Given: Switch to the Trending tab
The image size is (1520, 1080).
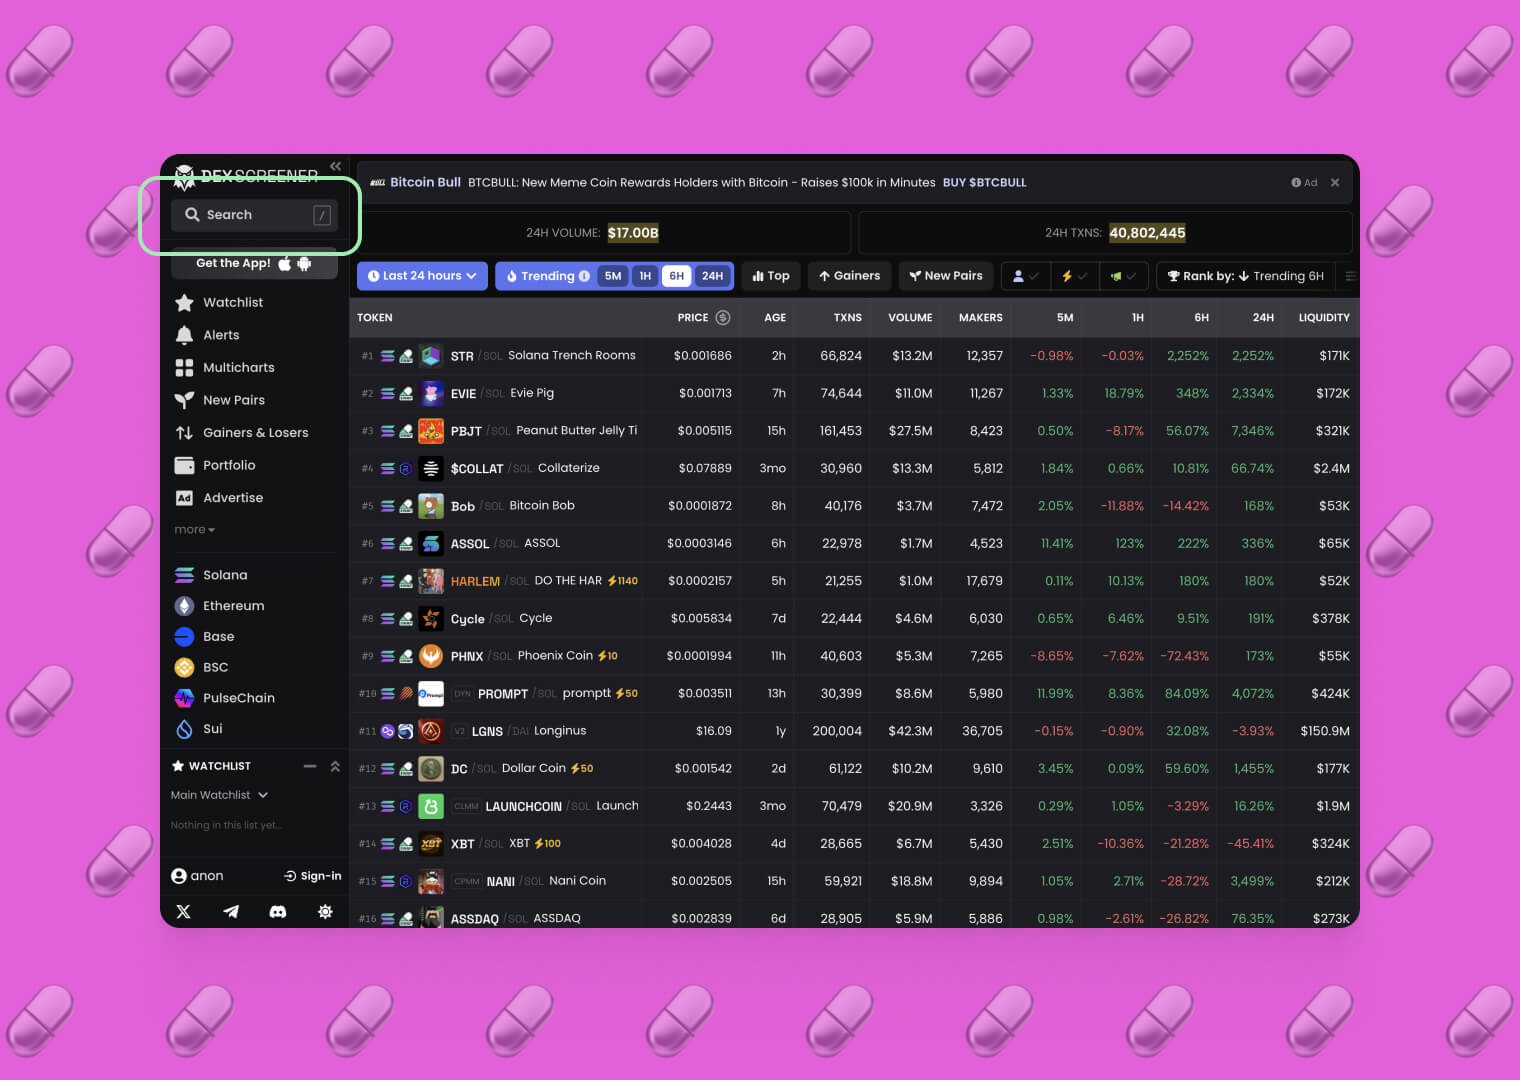Looking at the screenshot, I should tap(547, 276).
